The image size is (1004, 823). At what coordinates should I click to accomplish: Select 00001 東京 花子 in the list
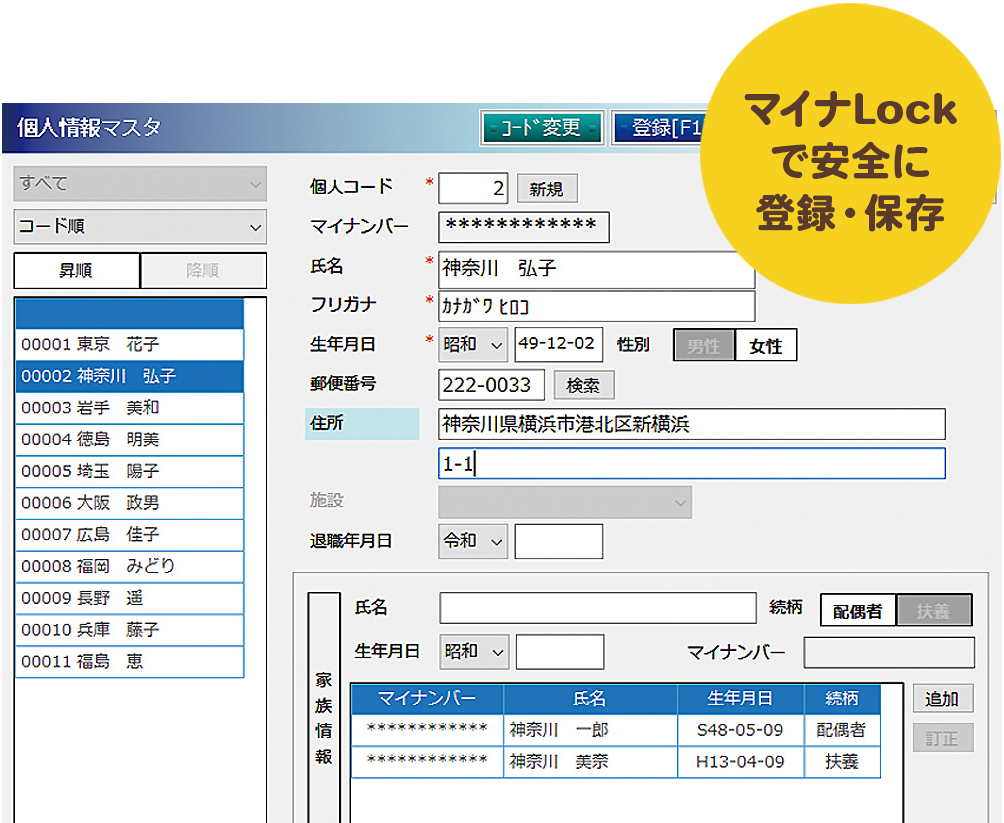(x=129, y=344)
